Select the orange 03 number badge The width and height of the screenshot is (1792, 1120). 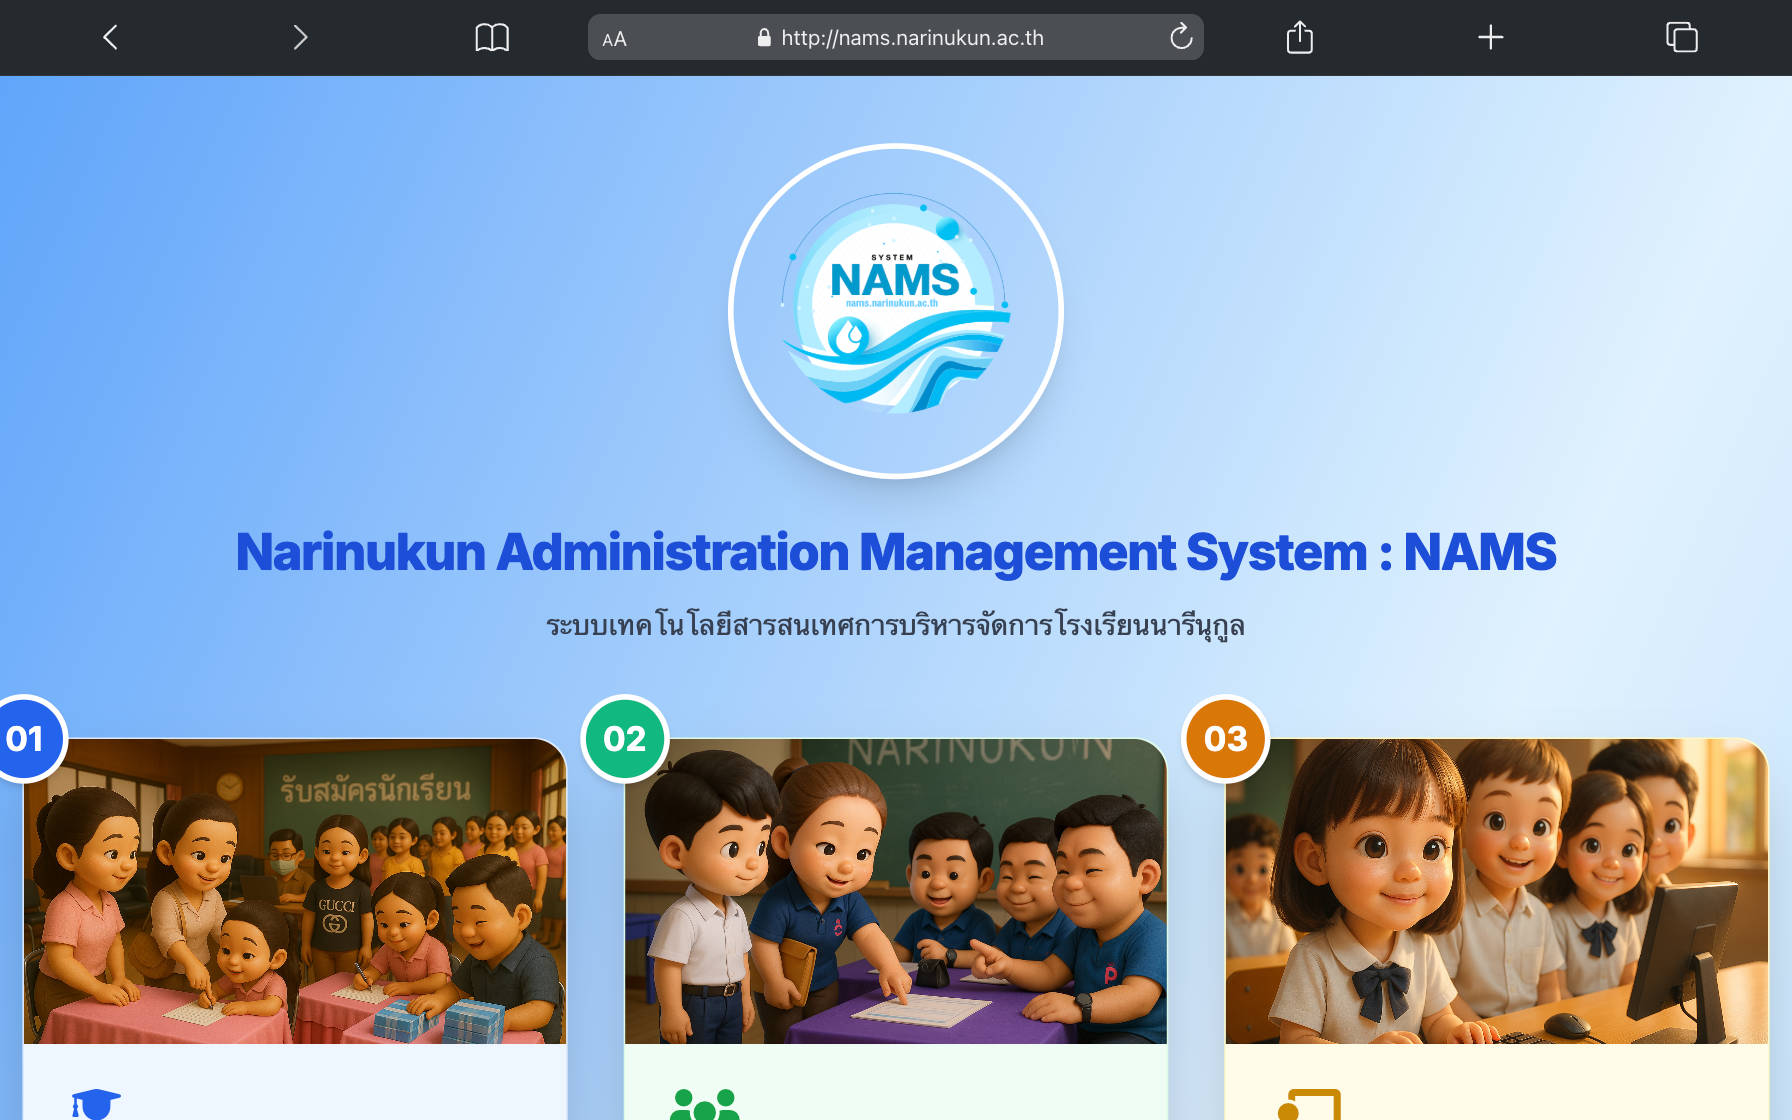pyautogui.click(x=1225, y=739)
